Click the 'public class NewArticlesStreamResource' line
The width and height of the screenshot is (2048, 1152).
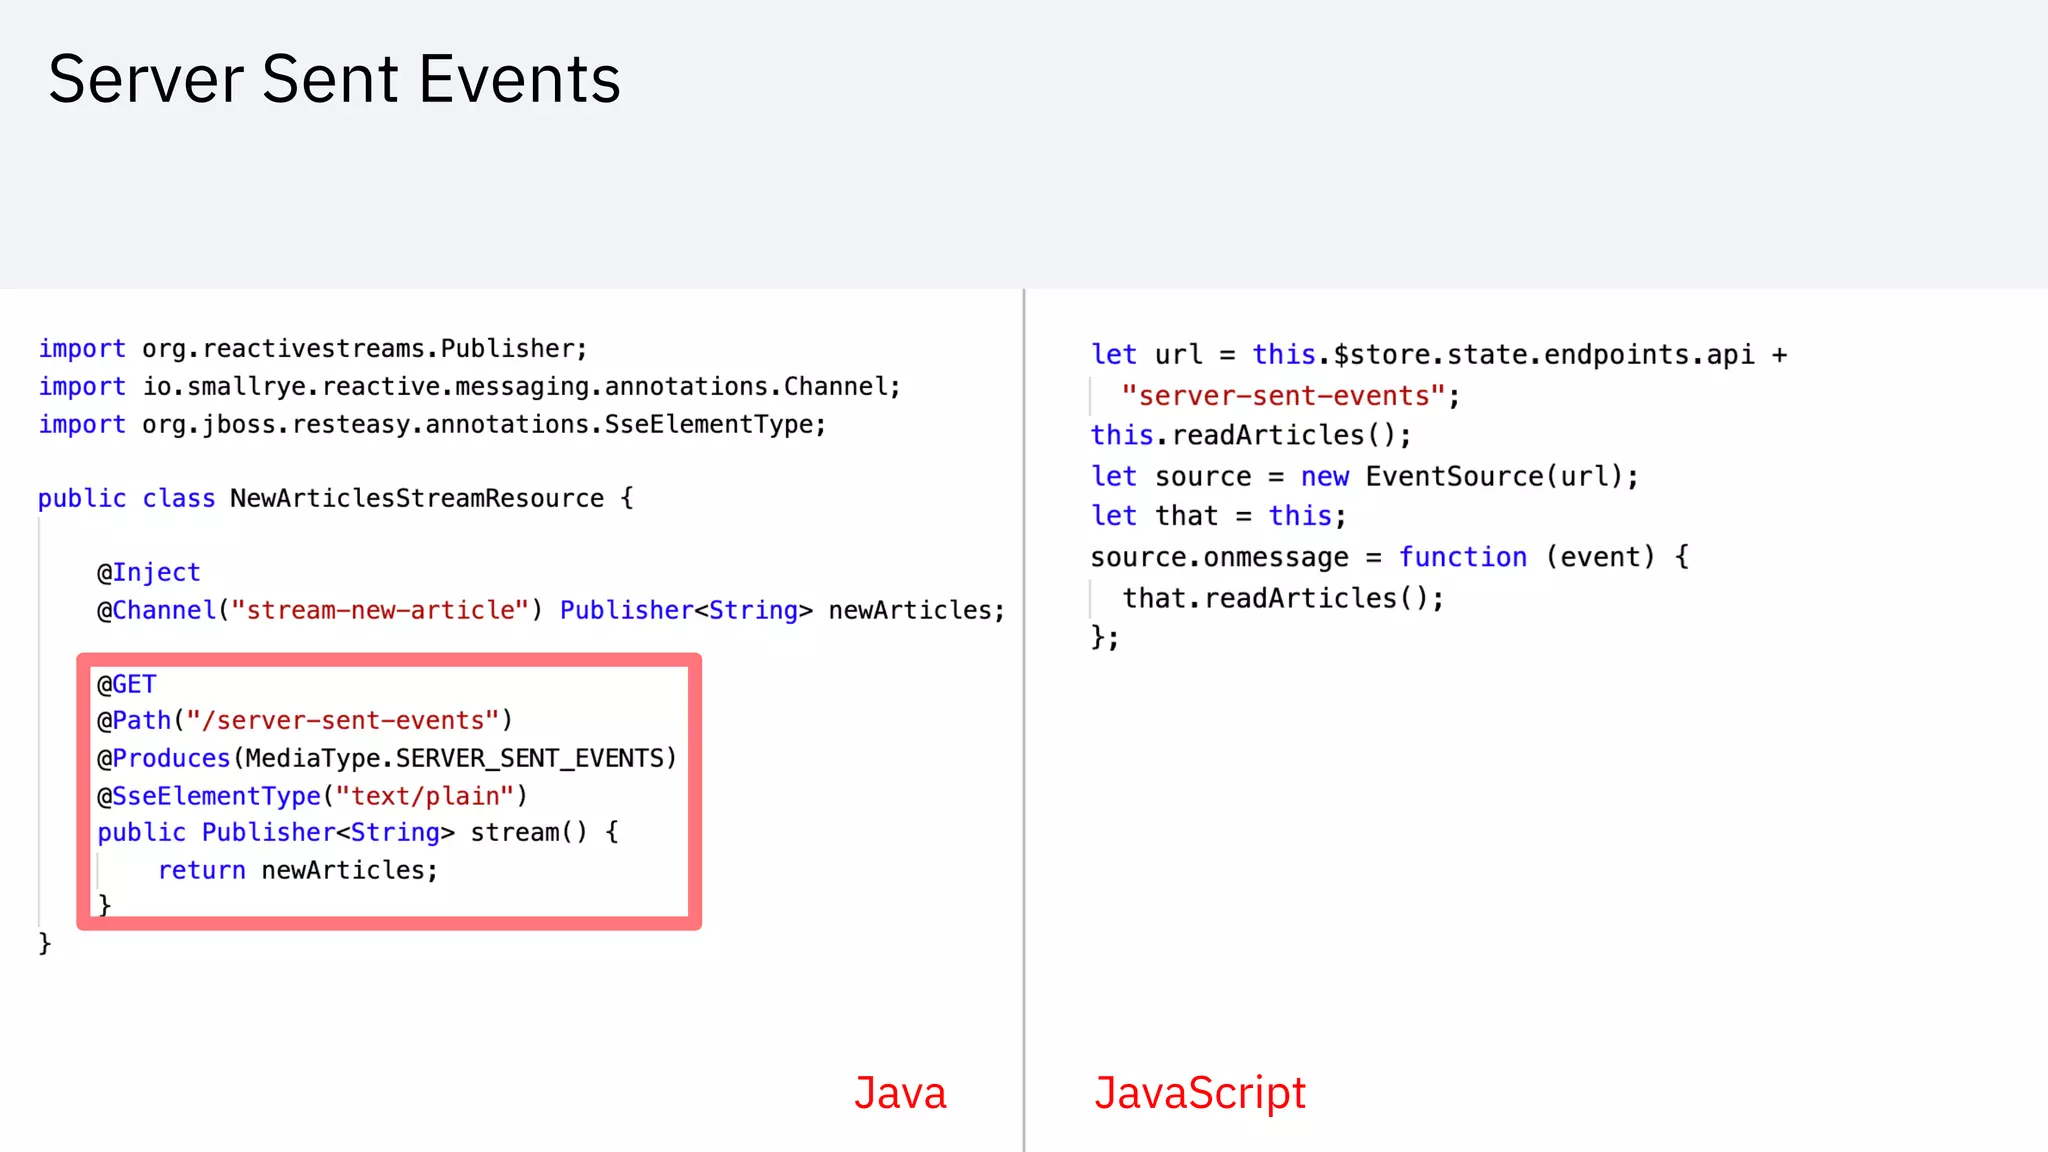336,498
